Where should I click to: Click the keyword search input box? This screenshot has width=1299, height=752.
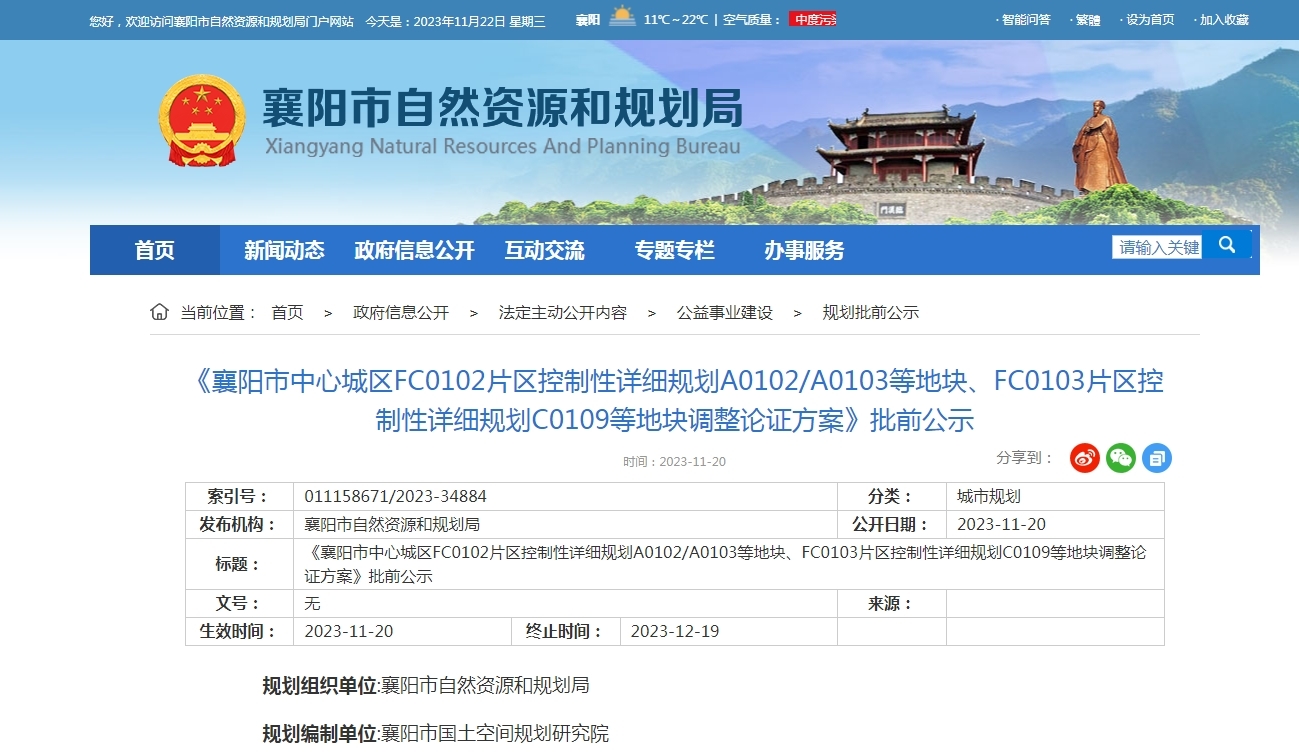pyautogui.click(x=1157, y=244)
